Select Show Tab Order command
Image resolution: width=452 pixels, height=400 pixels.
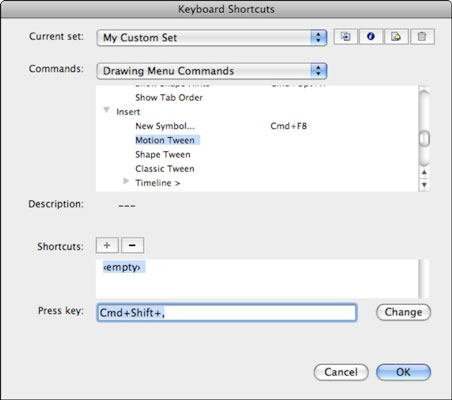click(x=169, y=98)
